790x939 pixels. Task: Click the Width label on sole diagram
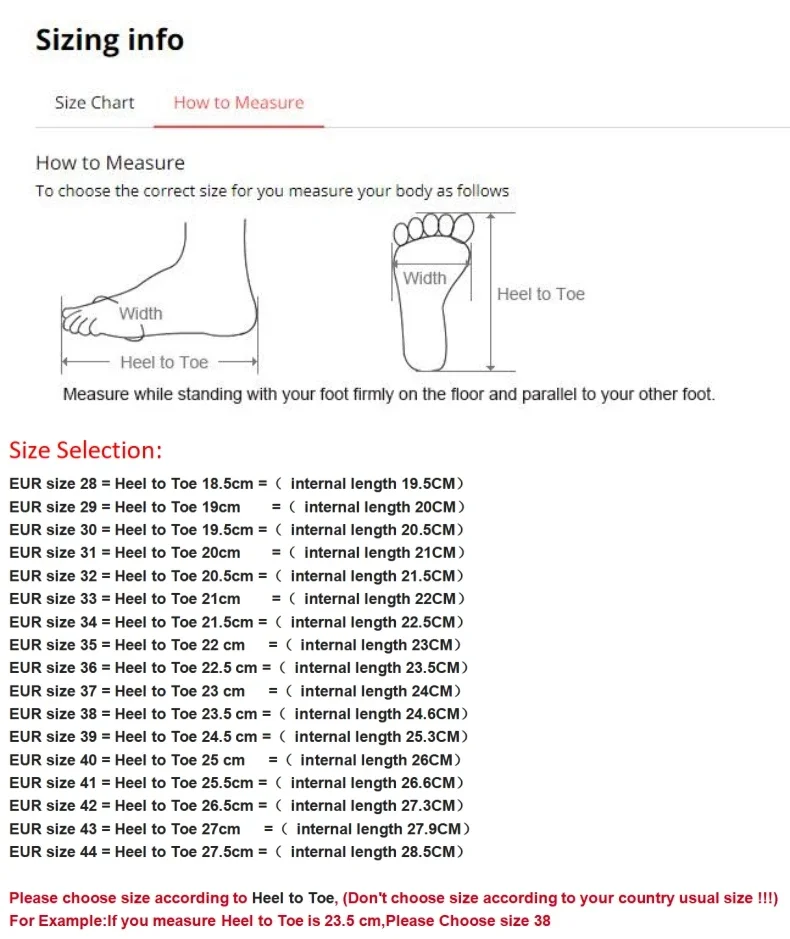coord(425,278)
